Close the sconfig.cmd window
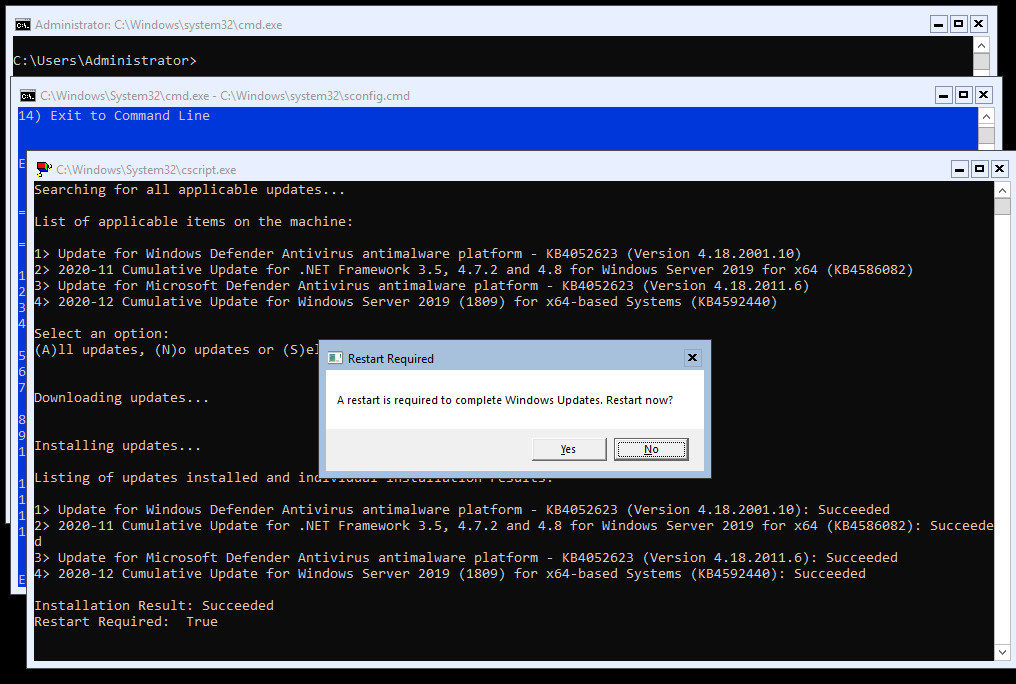The height and width of the screenshot is (684, 1016). coord(984,95)
